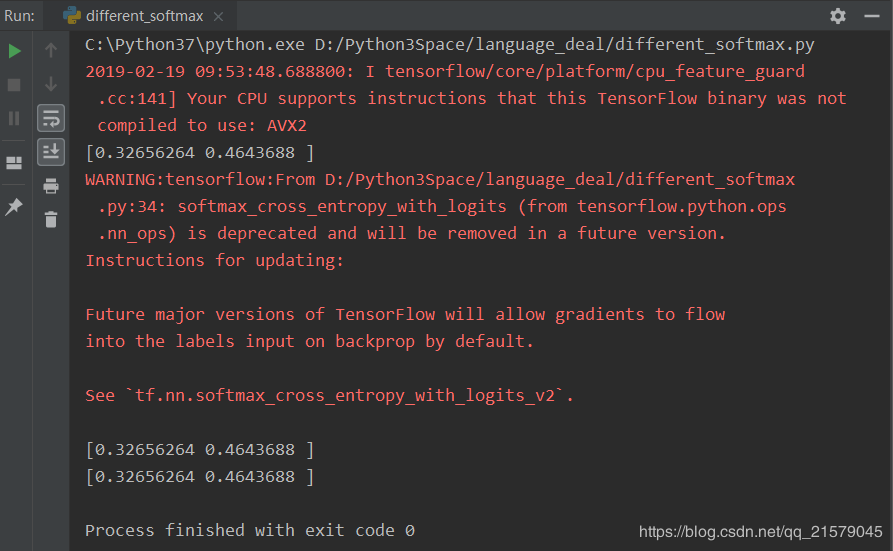Pin the Run tab
This screenshot has width=893, height=551.
tap(14, 207)
